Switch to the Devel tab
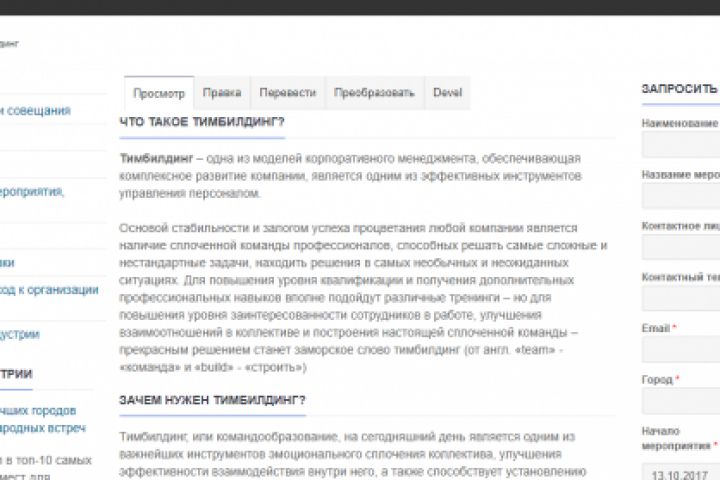 pyautogui.click(x=447, y=93)
